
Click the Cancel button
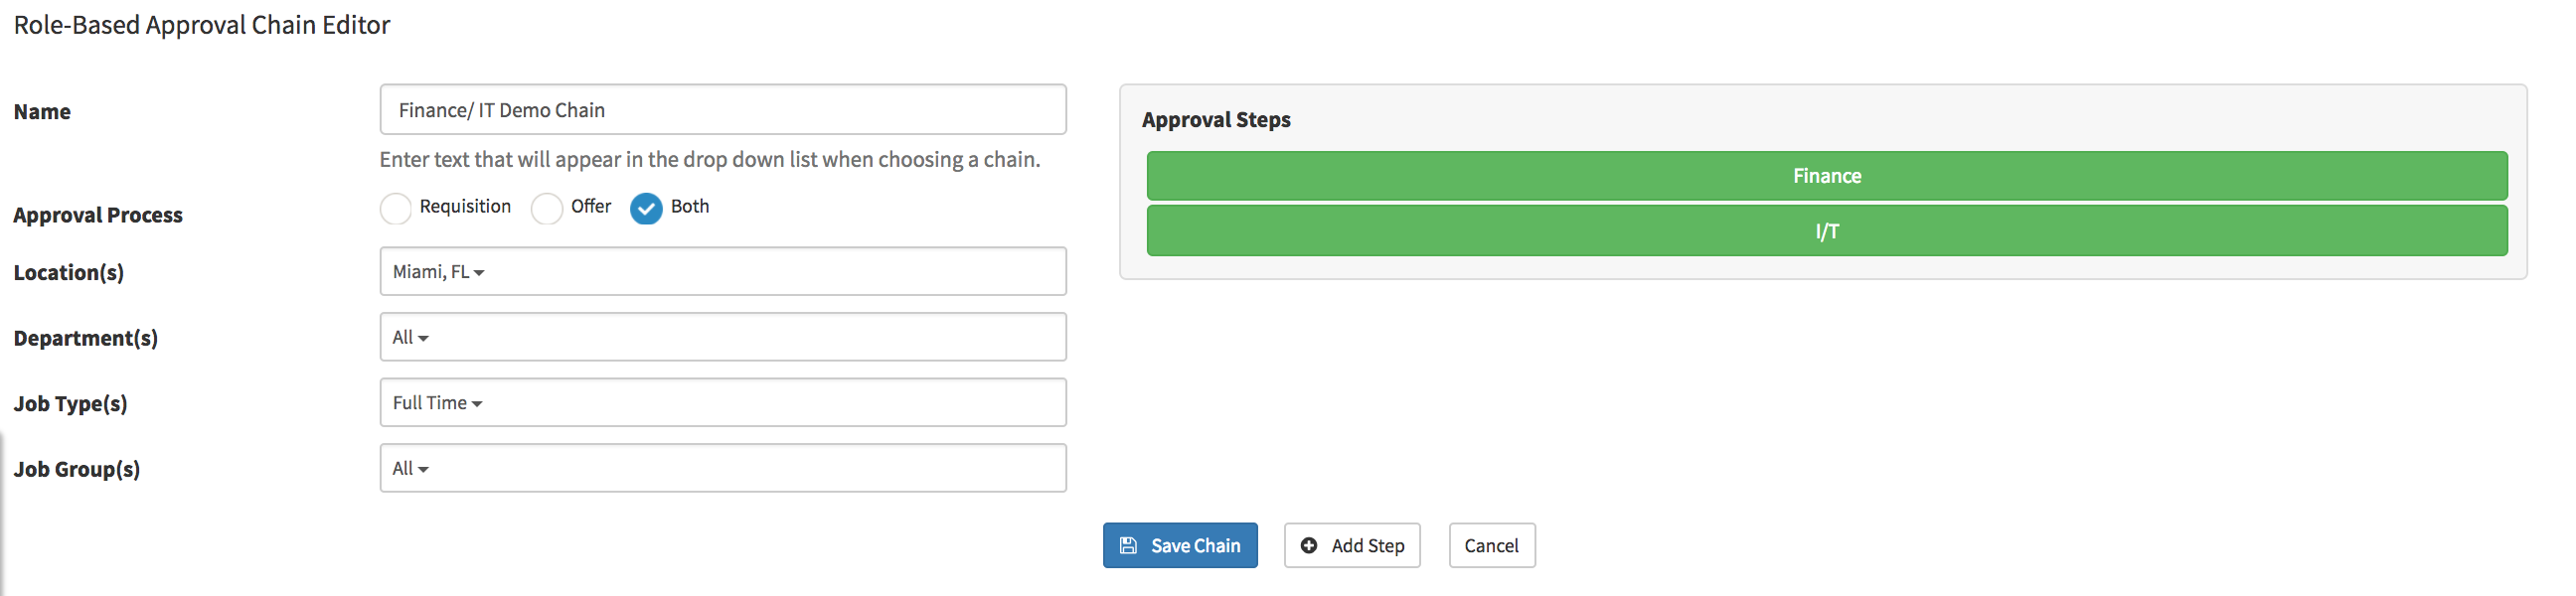1491,545
